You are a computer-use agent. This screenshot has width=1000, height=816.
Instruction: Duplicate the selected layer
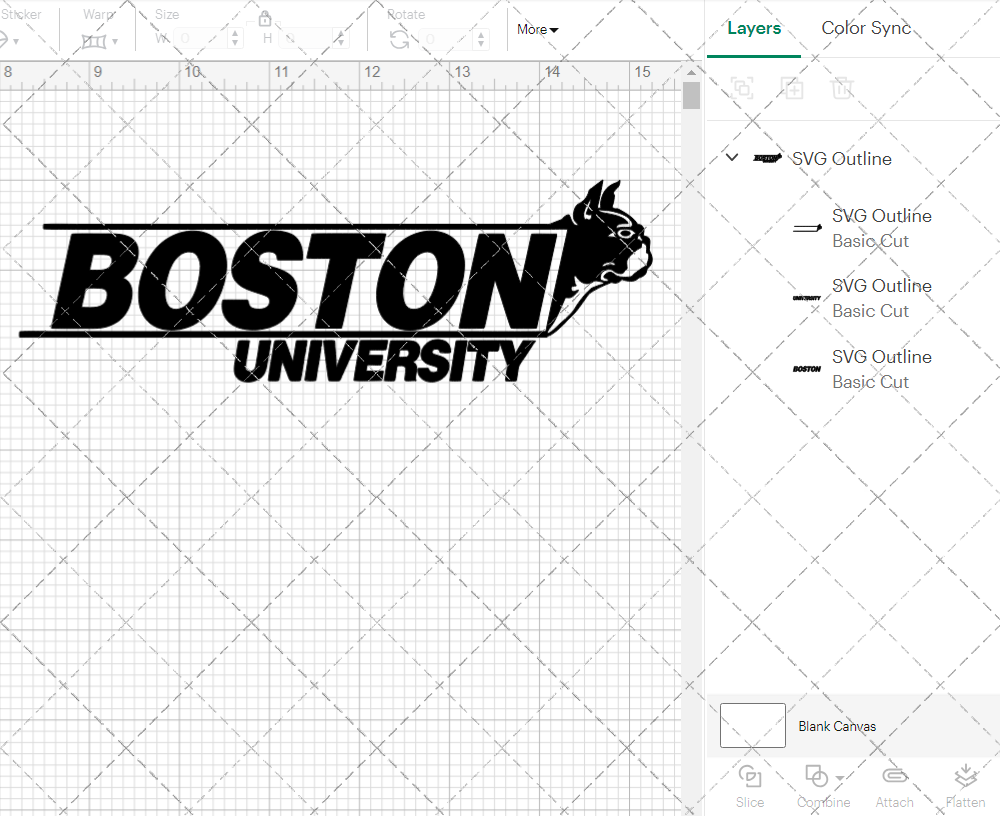pos(793,88)
